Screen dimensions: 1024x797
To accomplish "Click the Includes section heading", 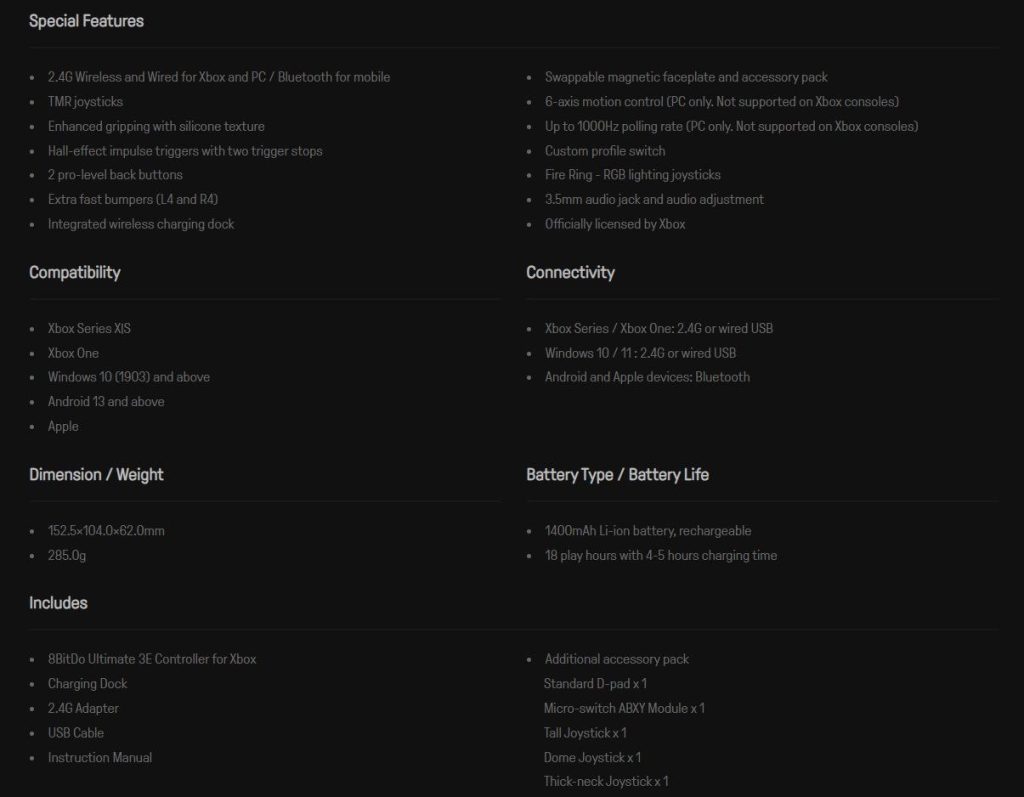I will pos(58,603).
